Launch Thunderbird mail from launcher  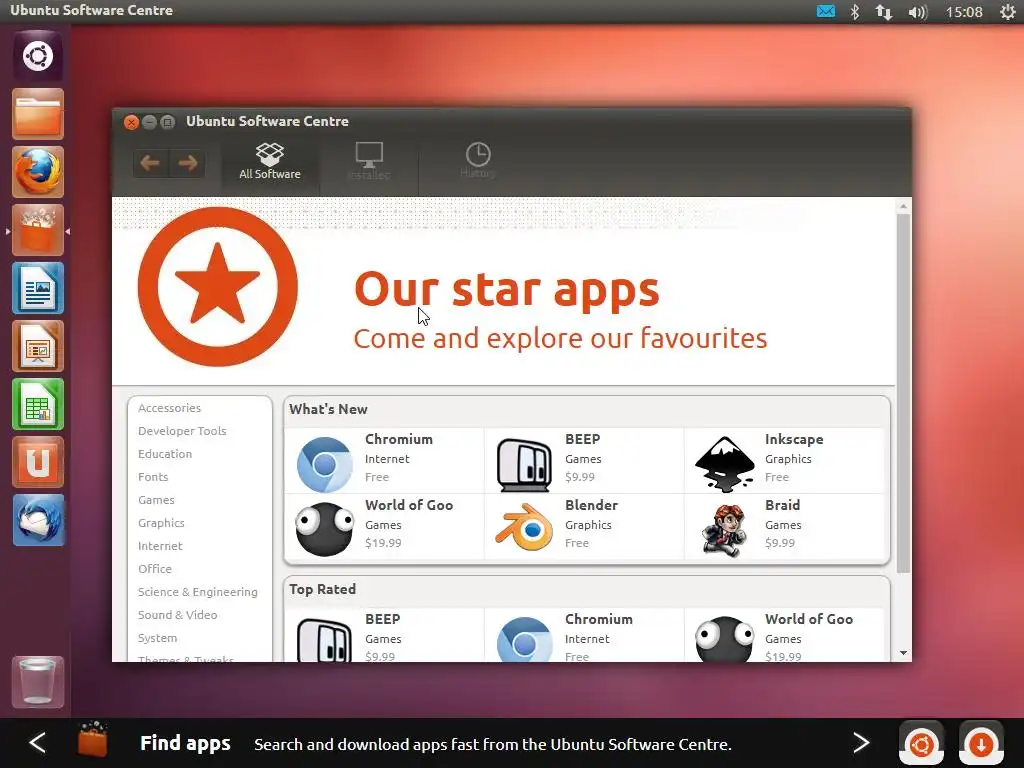(x=38, y=520)
